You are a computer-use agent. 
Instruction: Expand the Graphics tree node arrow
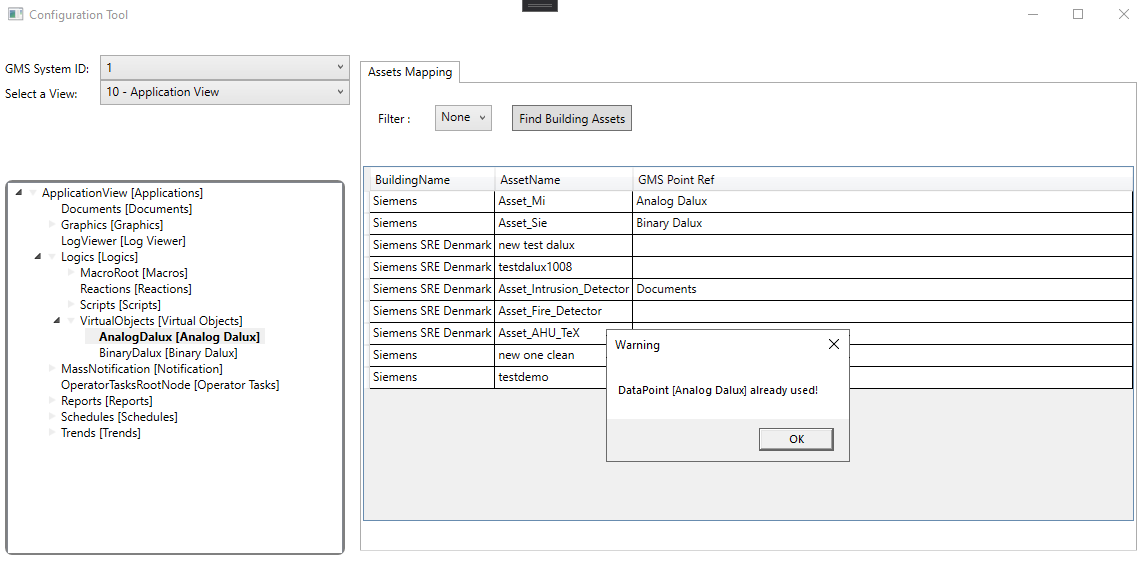pos(52,225)
